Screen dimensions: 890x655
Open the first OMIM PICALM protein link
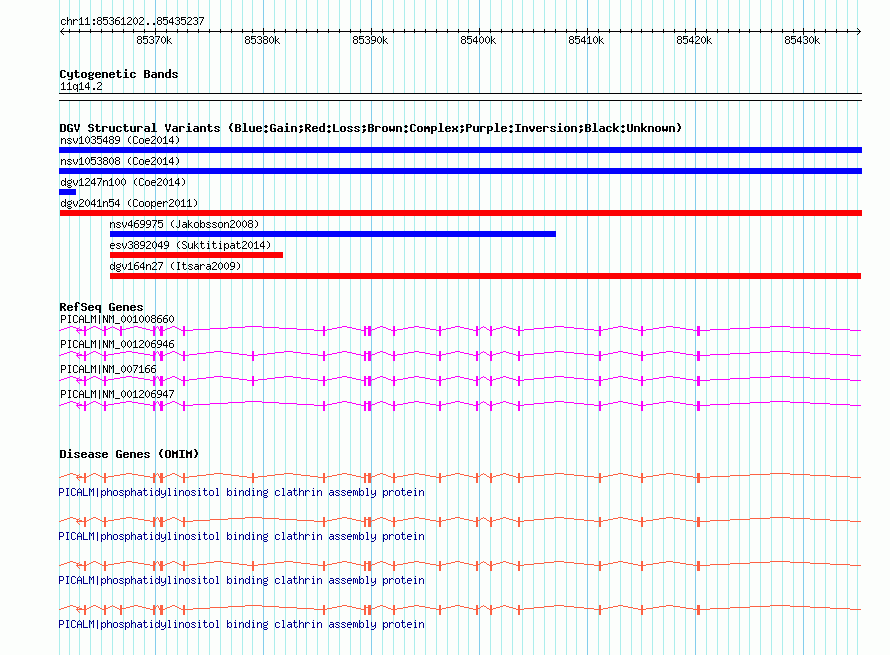(241, 493)
